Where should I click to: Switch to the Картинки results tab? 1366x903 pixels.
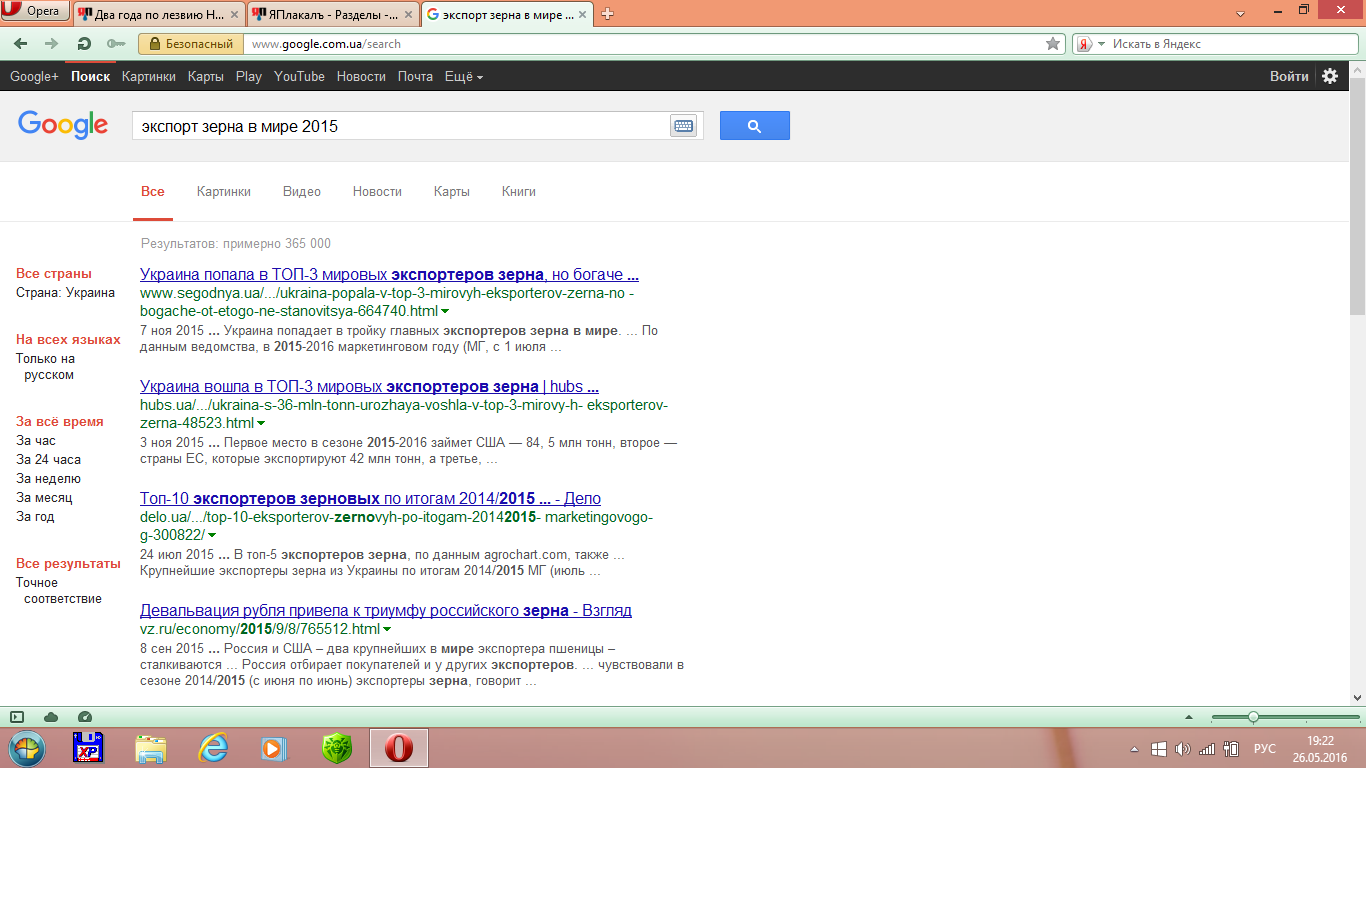pyautogui.click(x=223, y=191)
